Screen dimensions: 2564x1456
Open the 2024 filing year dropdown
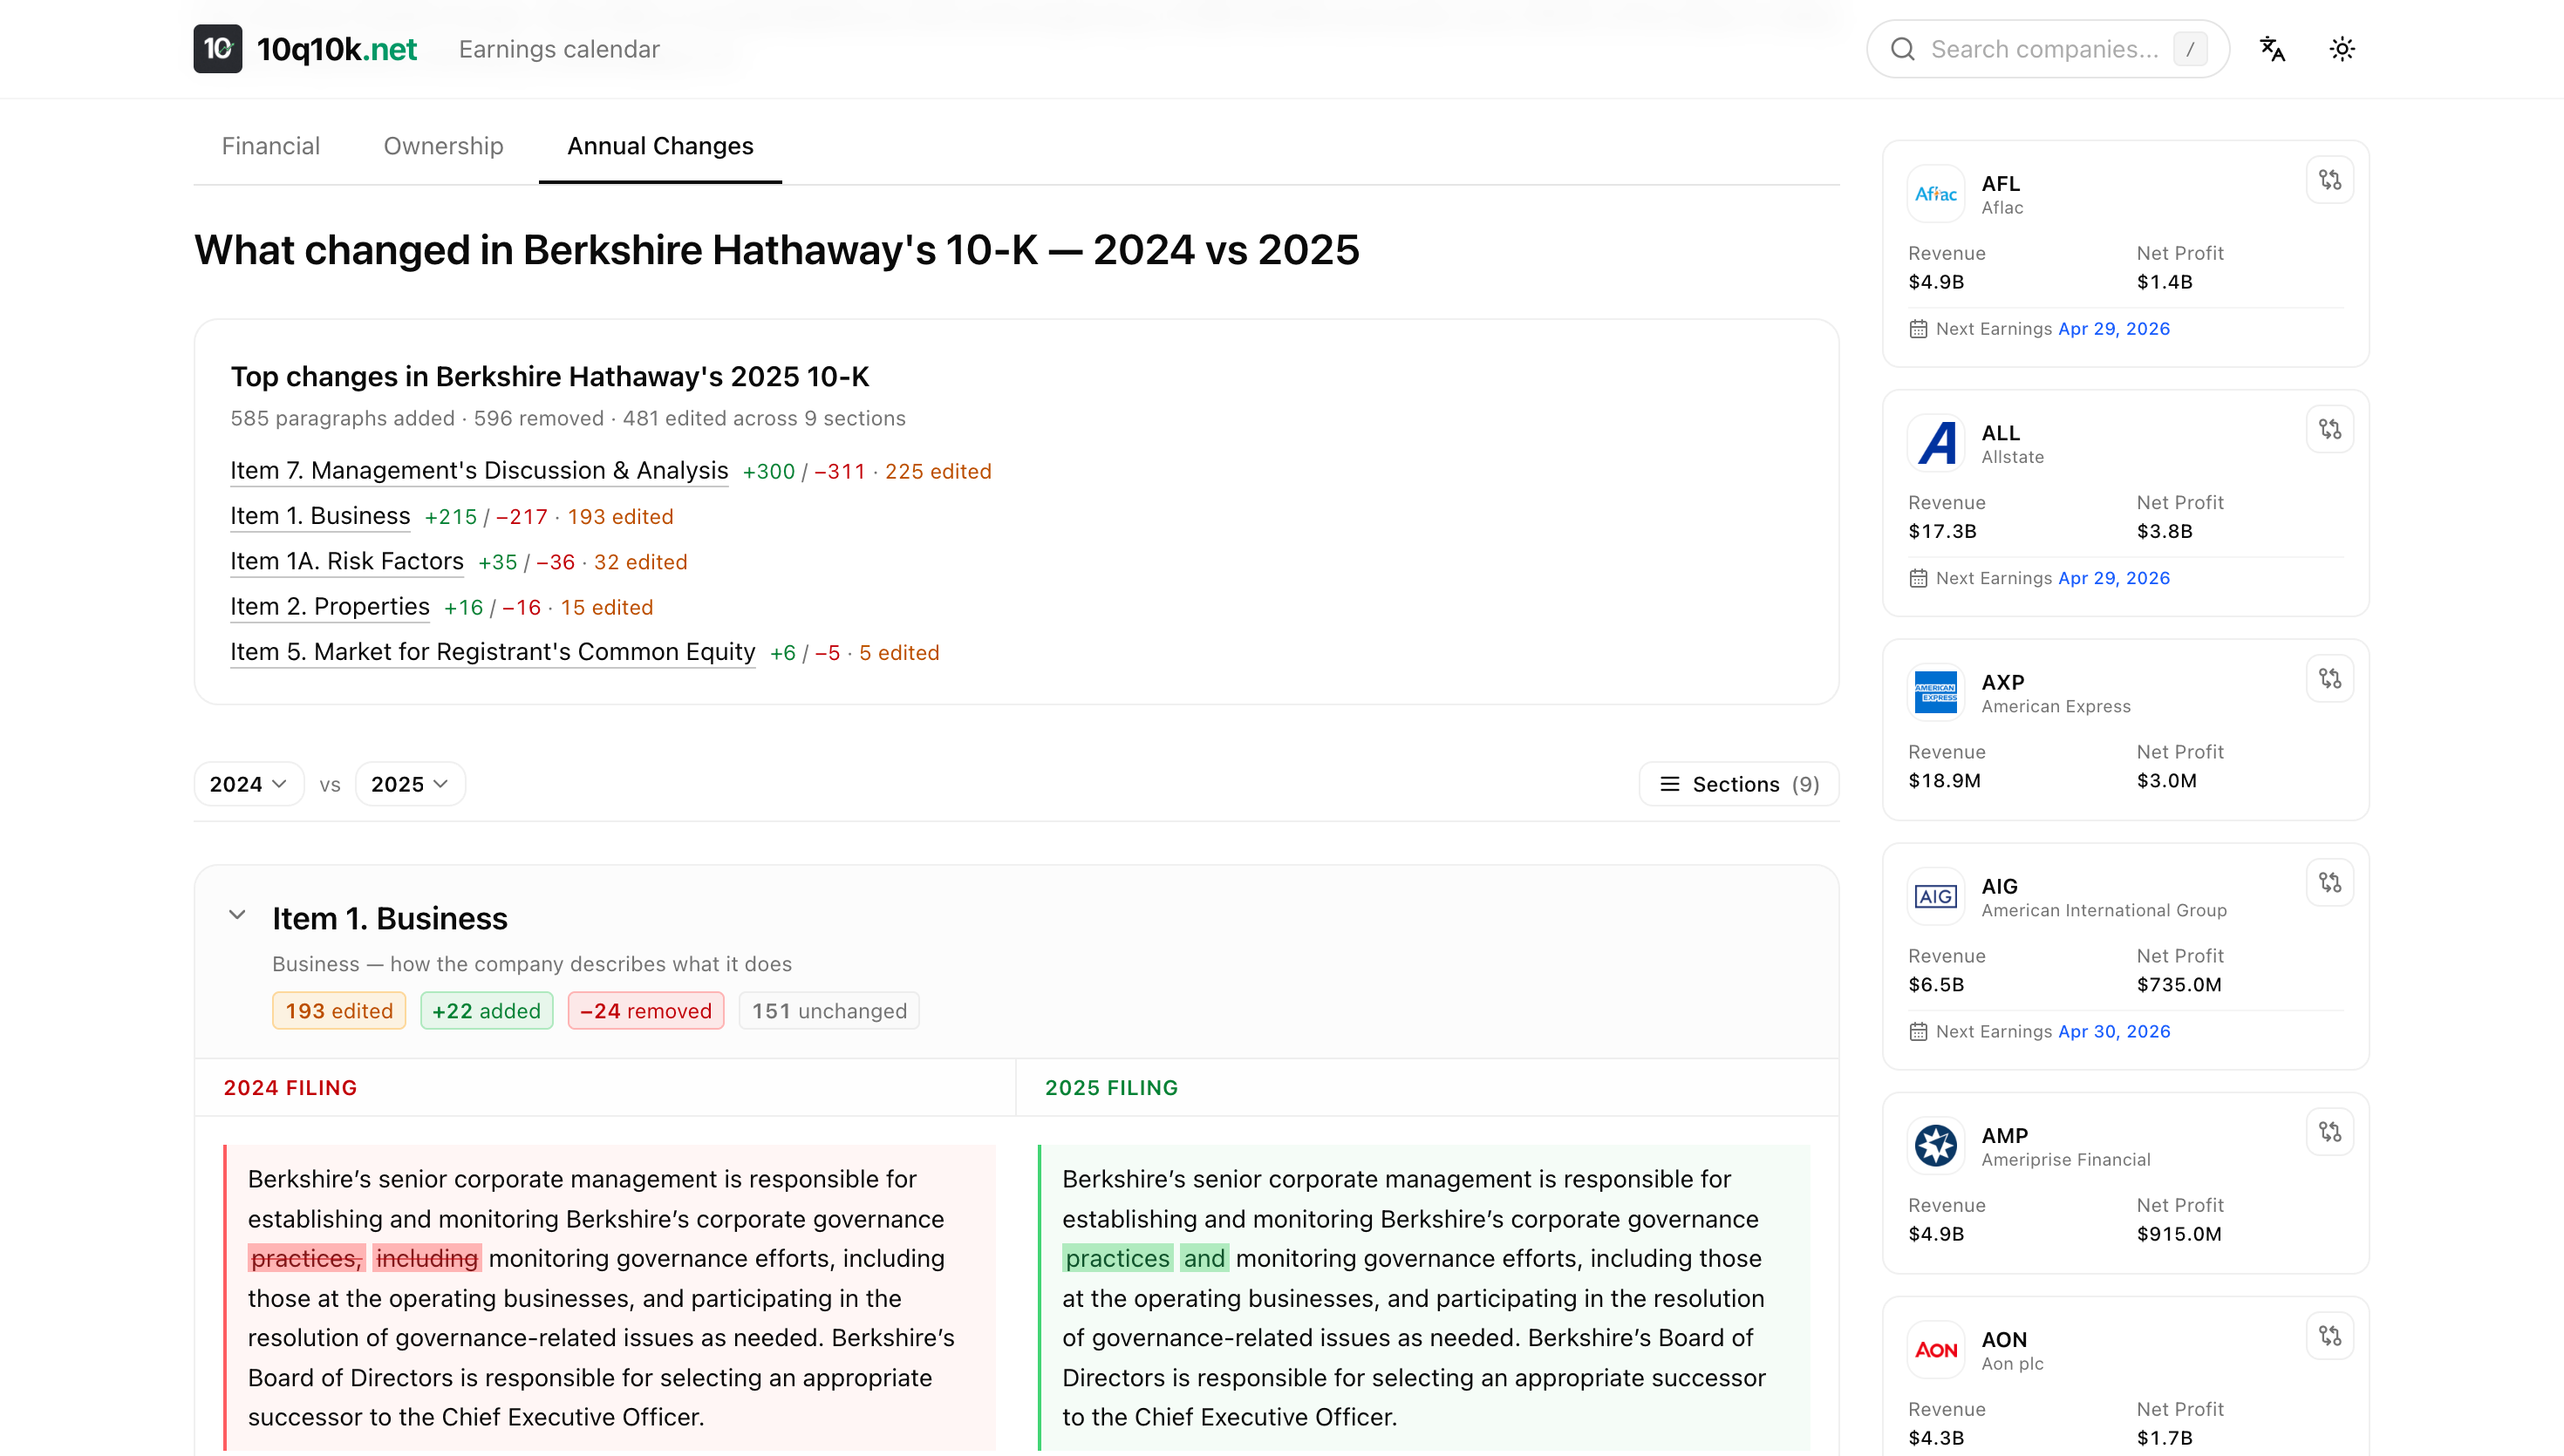point(248,784)
